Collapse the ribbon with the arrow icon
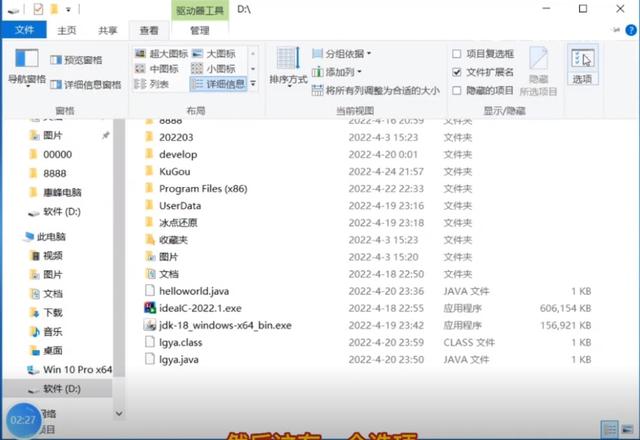This screenshot has height=440, width=640. (616, 30)
